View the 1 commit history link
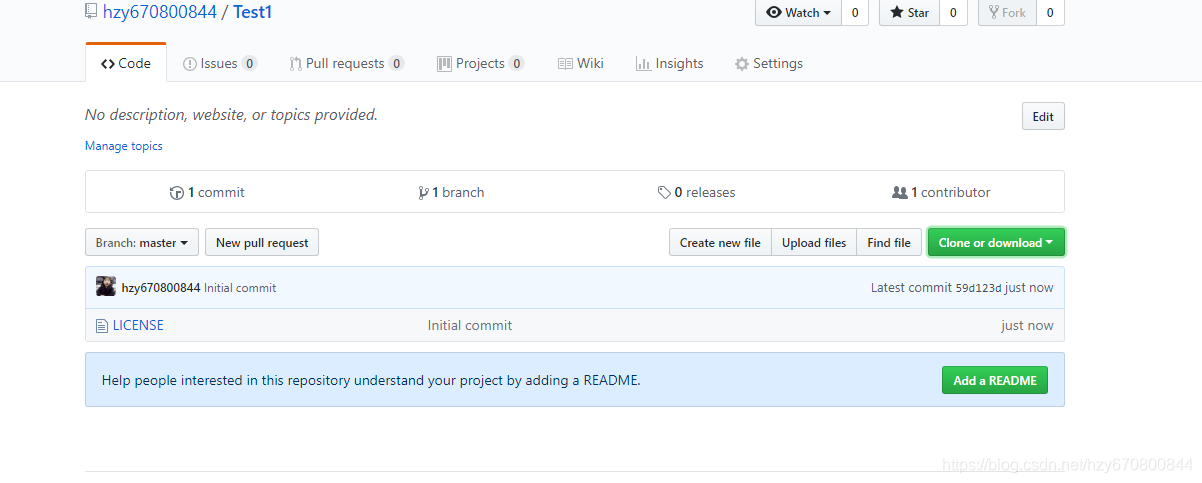1202x483 pixels. point(208,192)
